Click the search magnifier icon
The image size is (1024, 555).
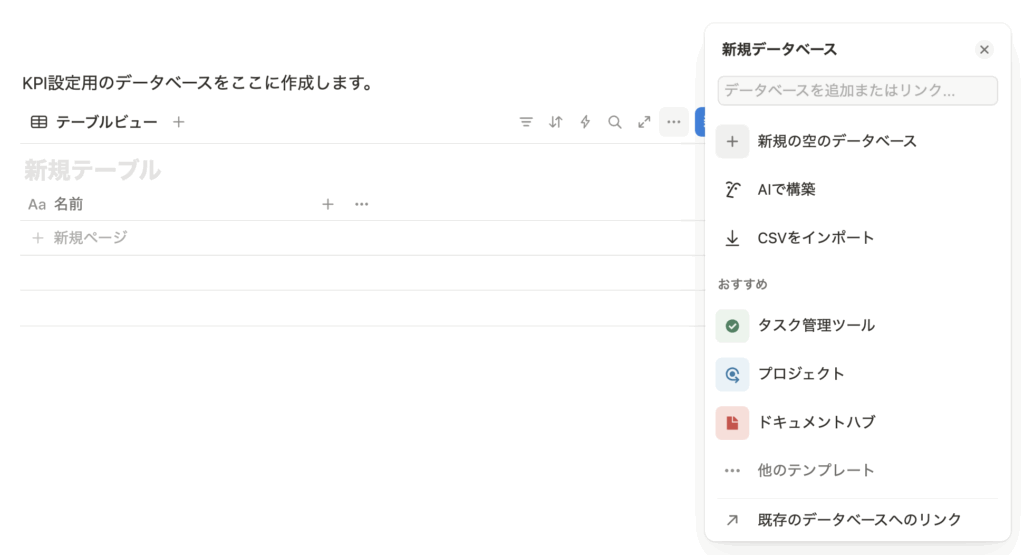[615, 122]
